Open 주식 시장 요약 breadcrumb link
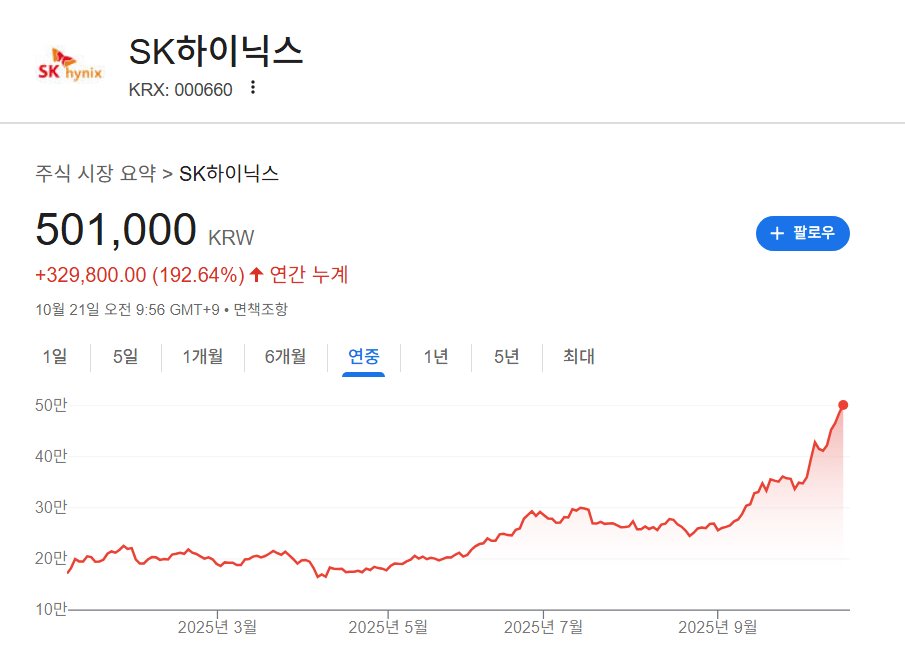 tap(95, 173)
